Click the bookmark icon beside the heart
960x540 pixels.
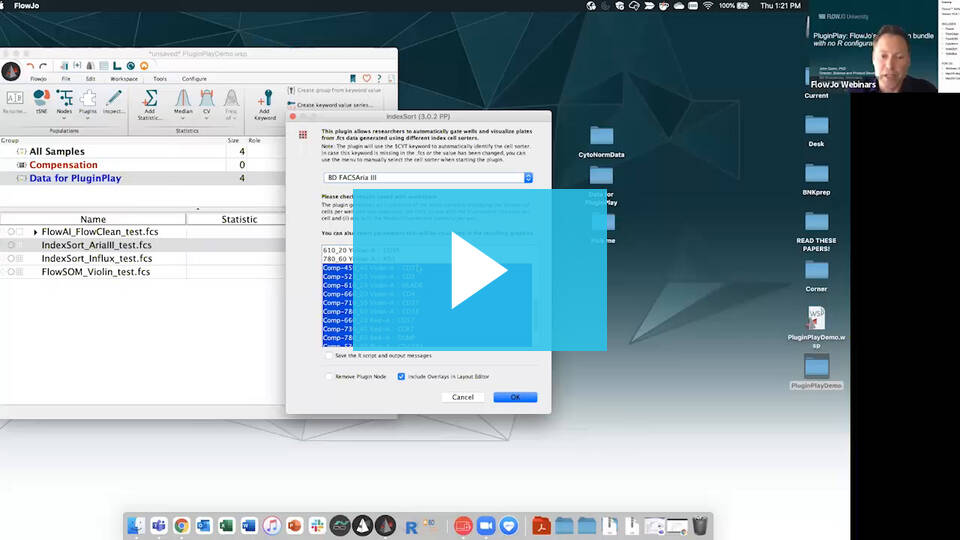[353, 78]
